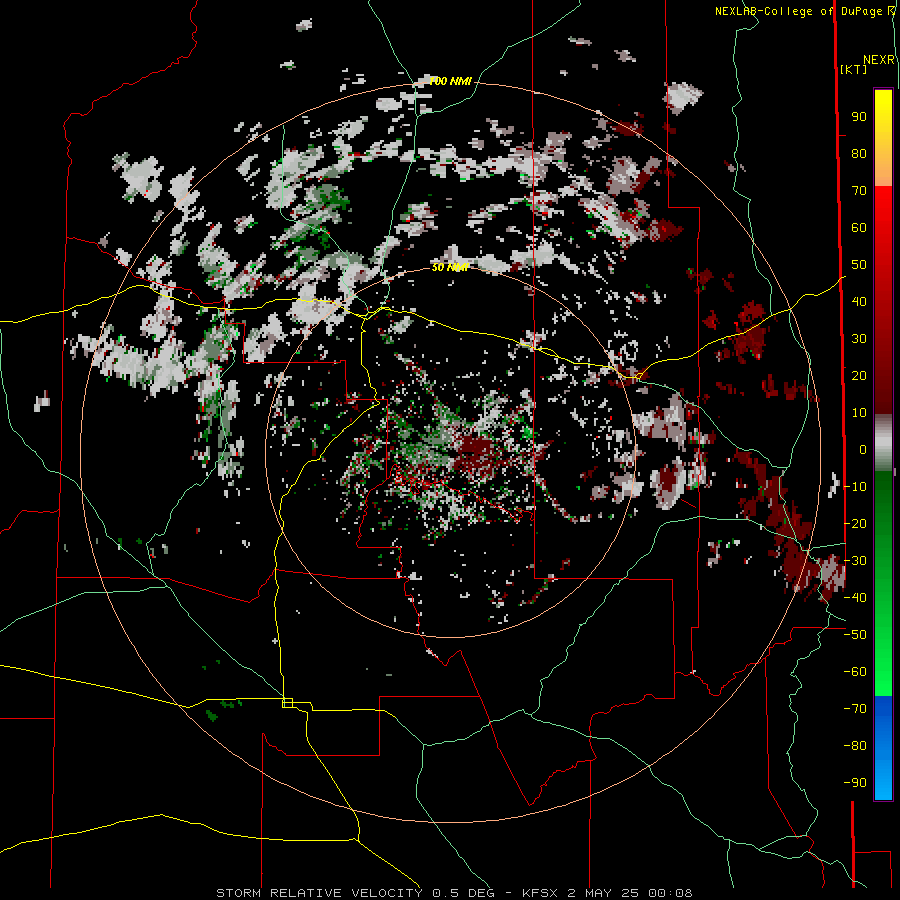This screenshot has width=900, height=900.
Task: Click the -20 value on the velocity scale
Action: click(x=855, y=524)
